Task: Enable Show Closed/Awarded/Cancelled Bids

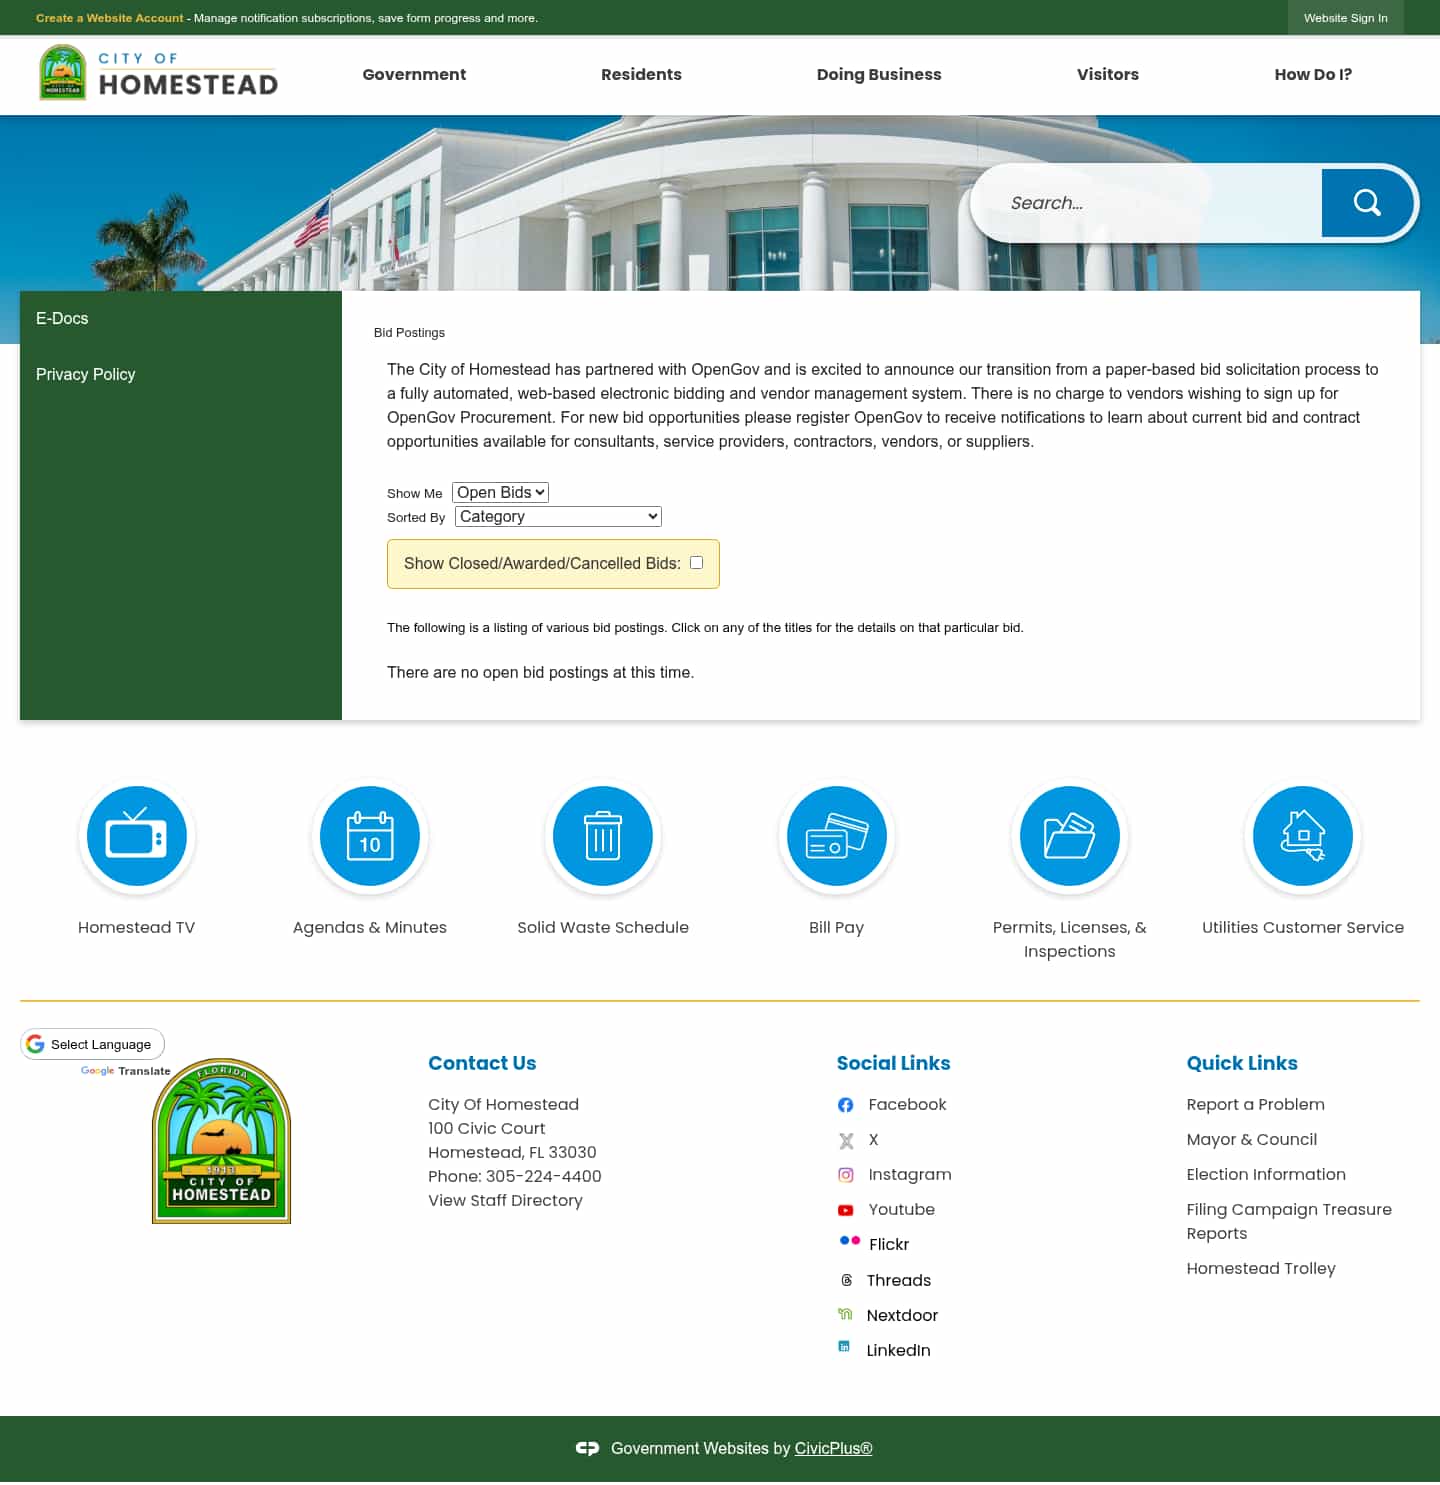Action: pos(696,563)
